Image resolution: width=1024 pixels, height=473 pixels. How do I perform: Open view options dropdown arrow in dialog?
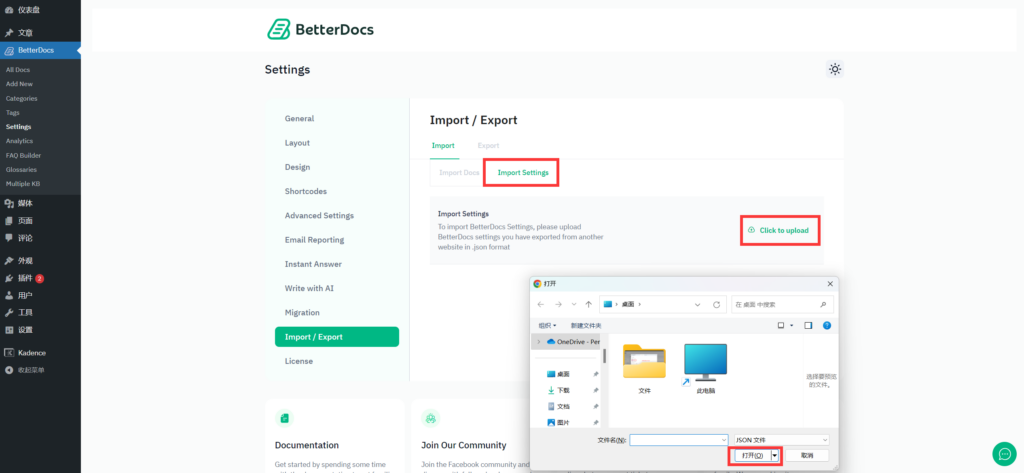792,325
